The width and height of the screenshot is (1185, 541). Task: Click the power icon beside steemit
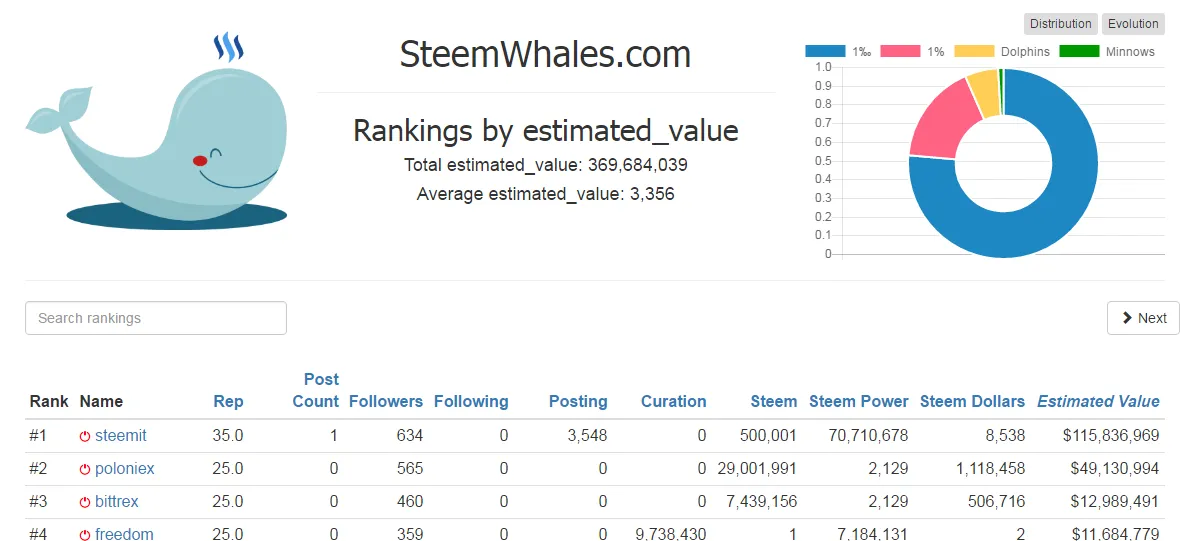tap(85, 437)
